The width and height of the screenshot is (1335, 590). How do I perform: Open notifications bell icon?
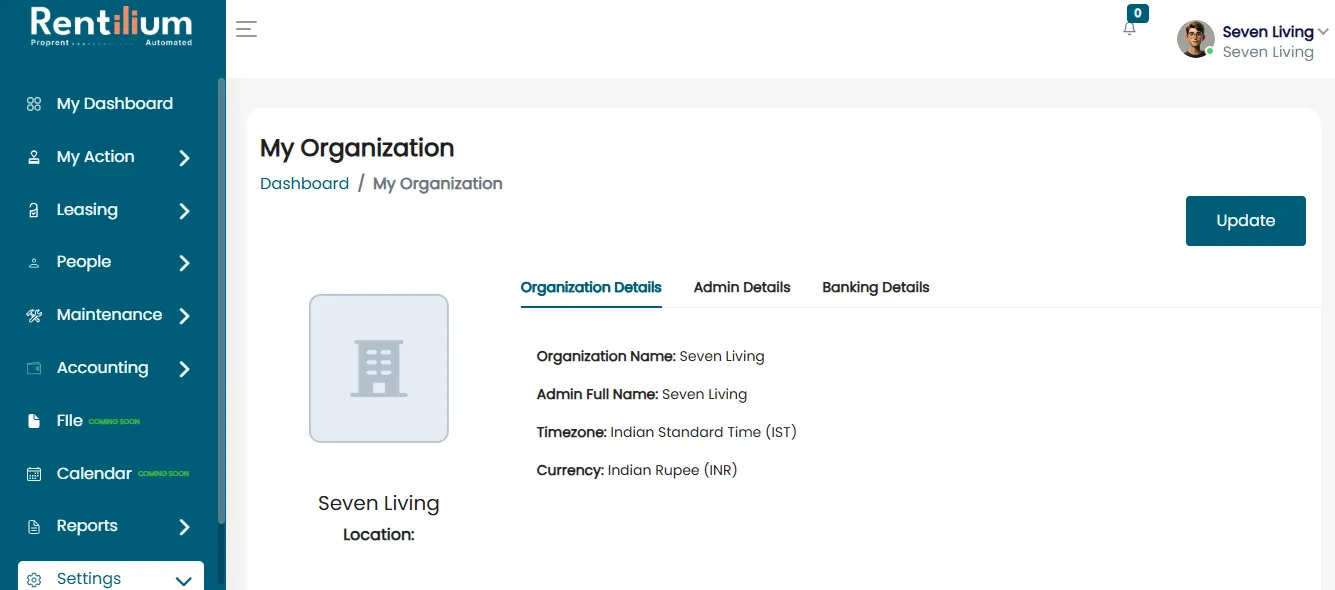1130,29
